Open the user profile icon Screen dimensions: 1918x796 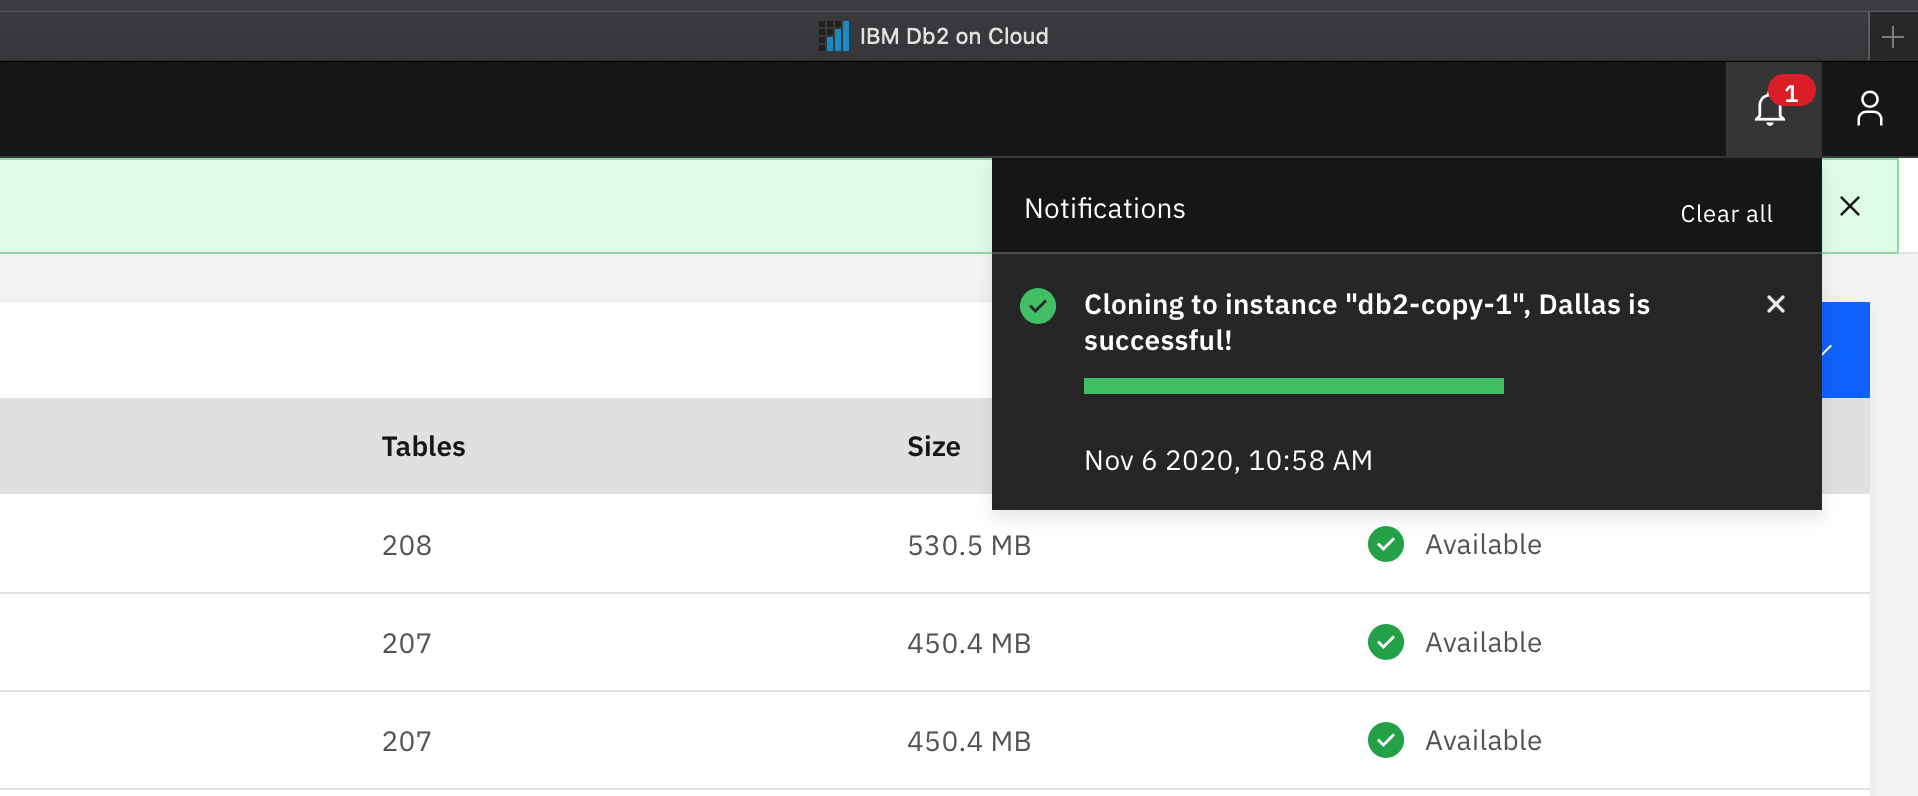click(1869, 109)
